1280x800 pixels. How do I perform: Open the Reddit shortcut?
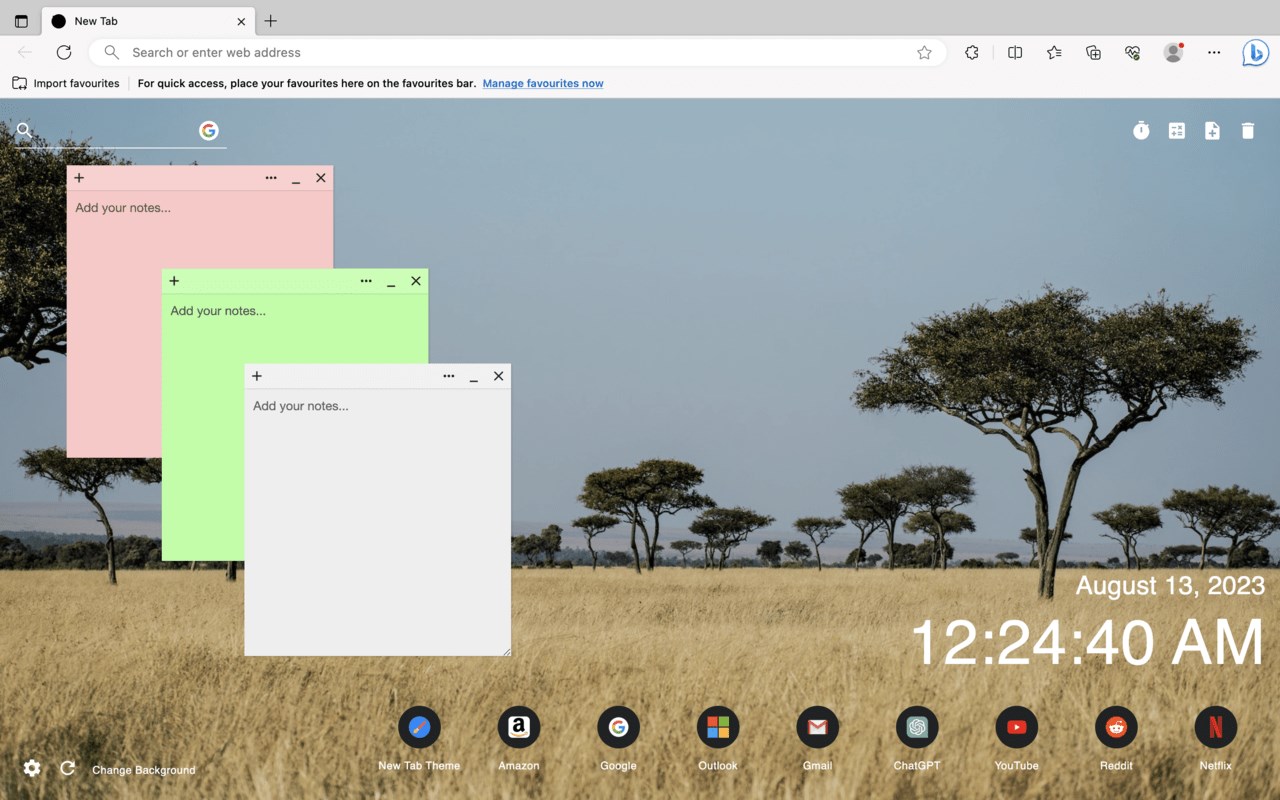1116,727
